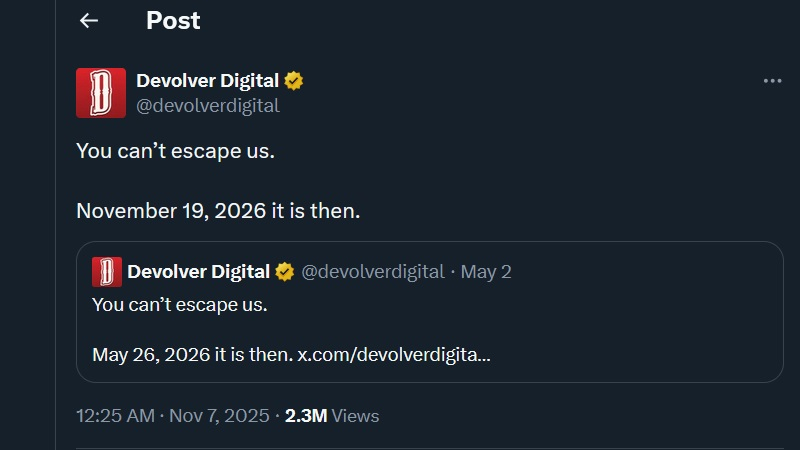Click the @devolverdigital handle in quoted post
This screenshot has width=800, height=450.
pos(372,272)
